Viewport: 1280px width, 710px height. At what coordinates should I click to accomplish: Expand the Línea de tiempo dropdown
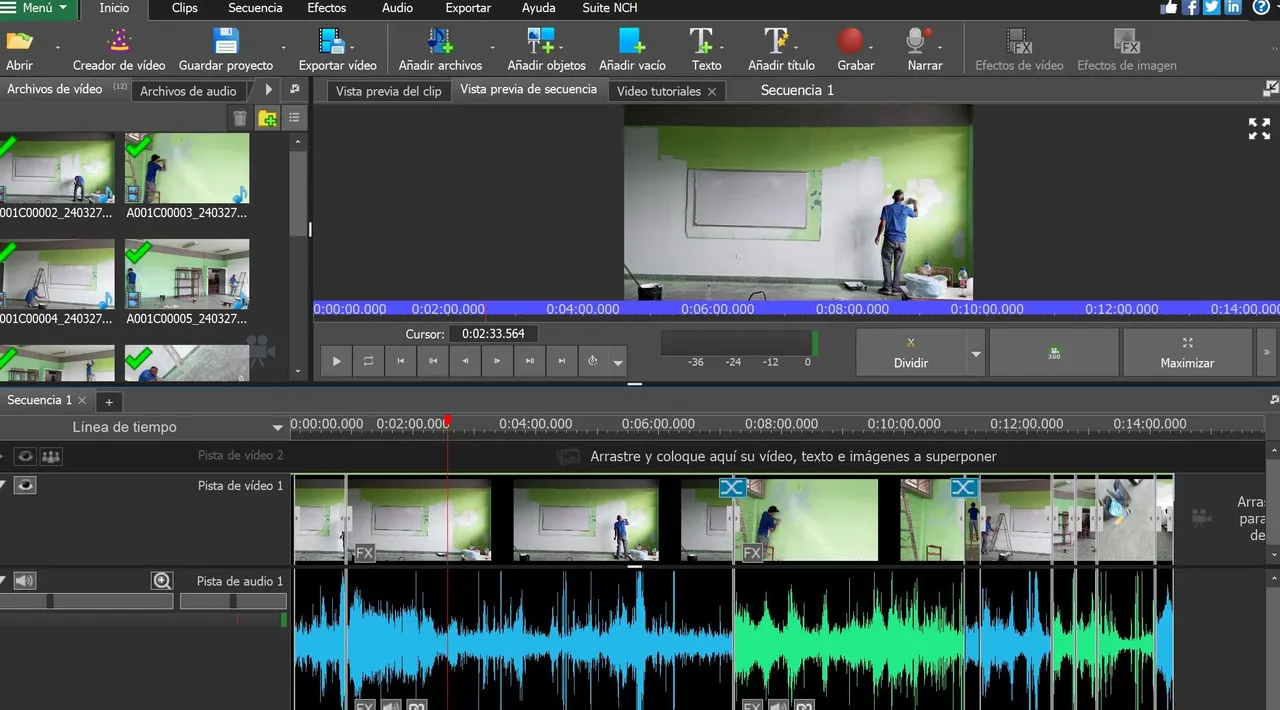(x=278, y=428)
